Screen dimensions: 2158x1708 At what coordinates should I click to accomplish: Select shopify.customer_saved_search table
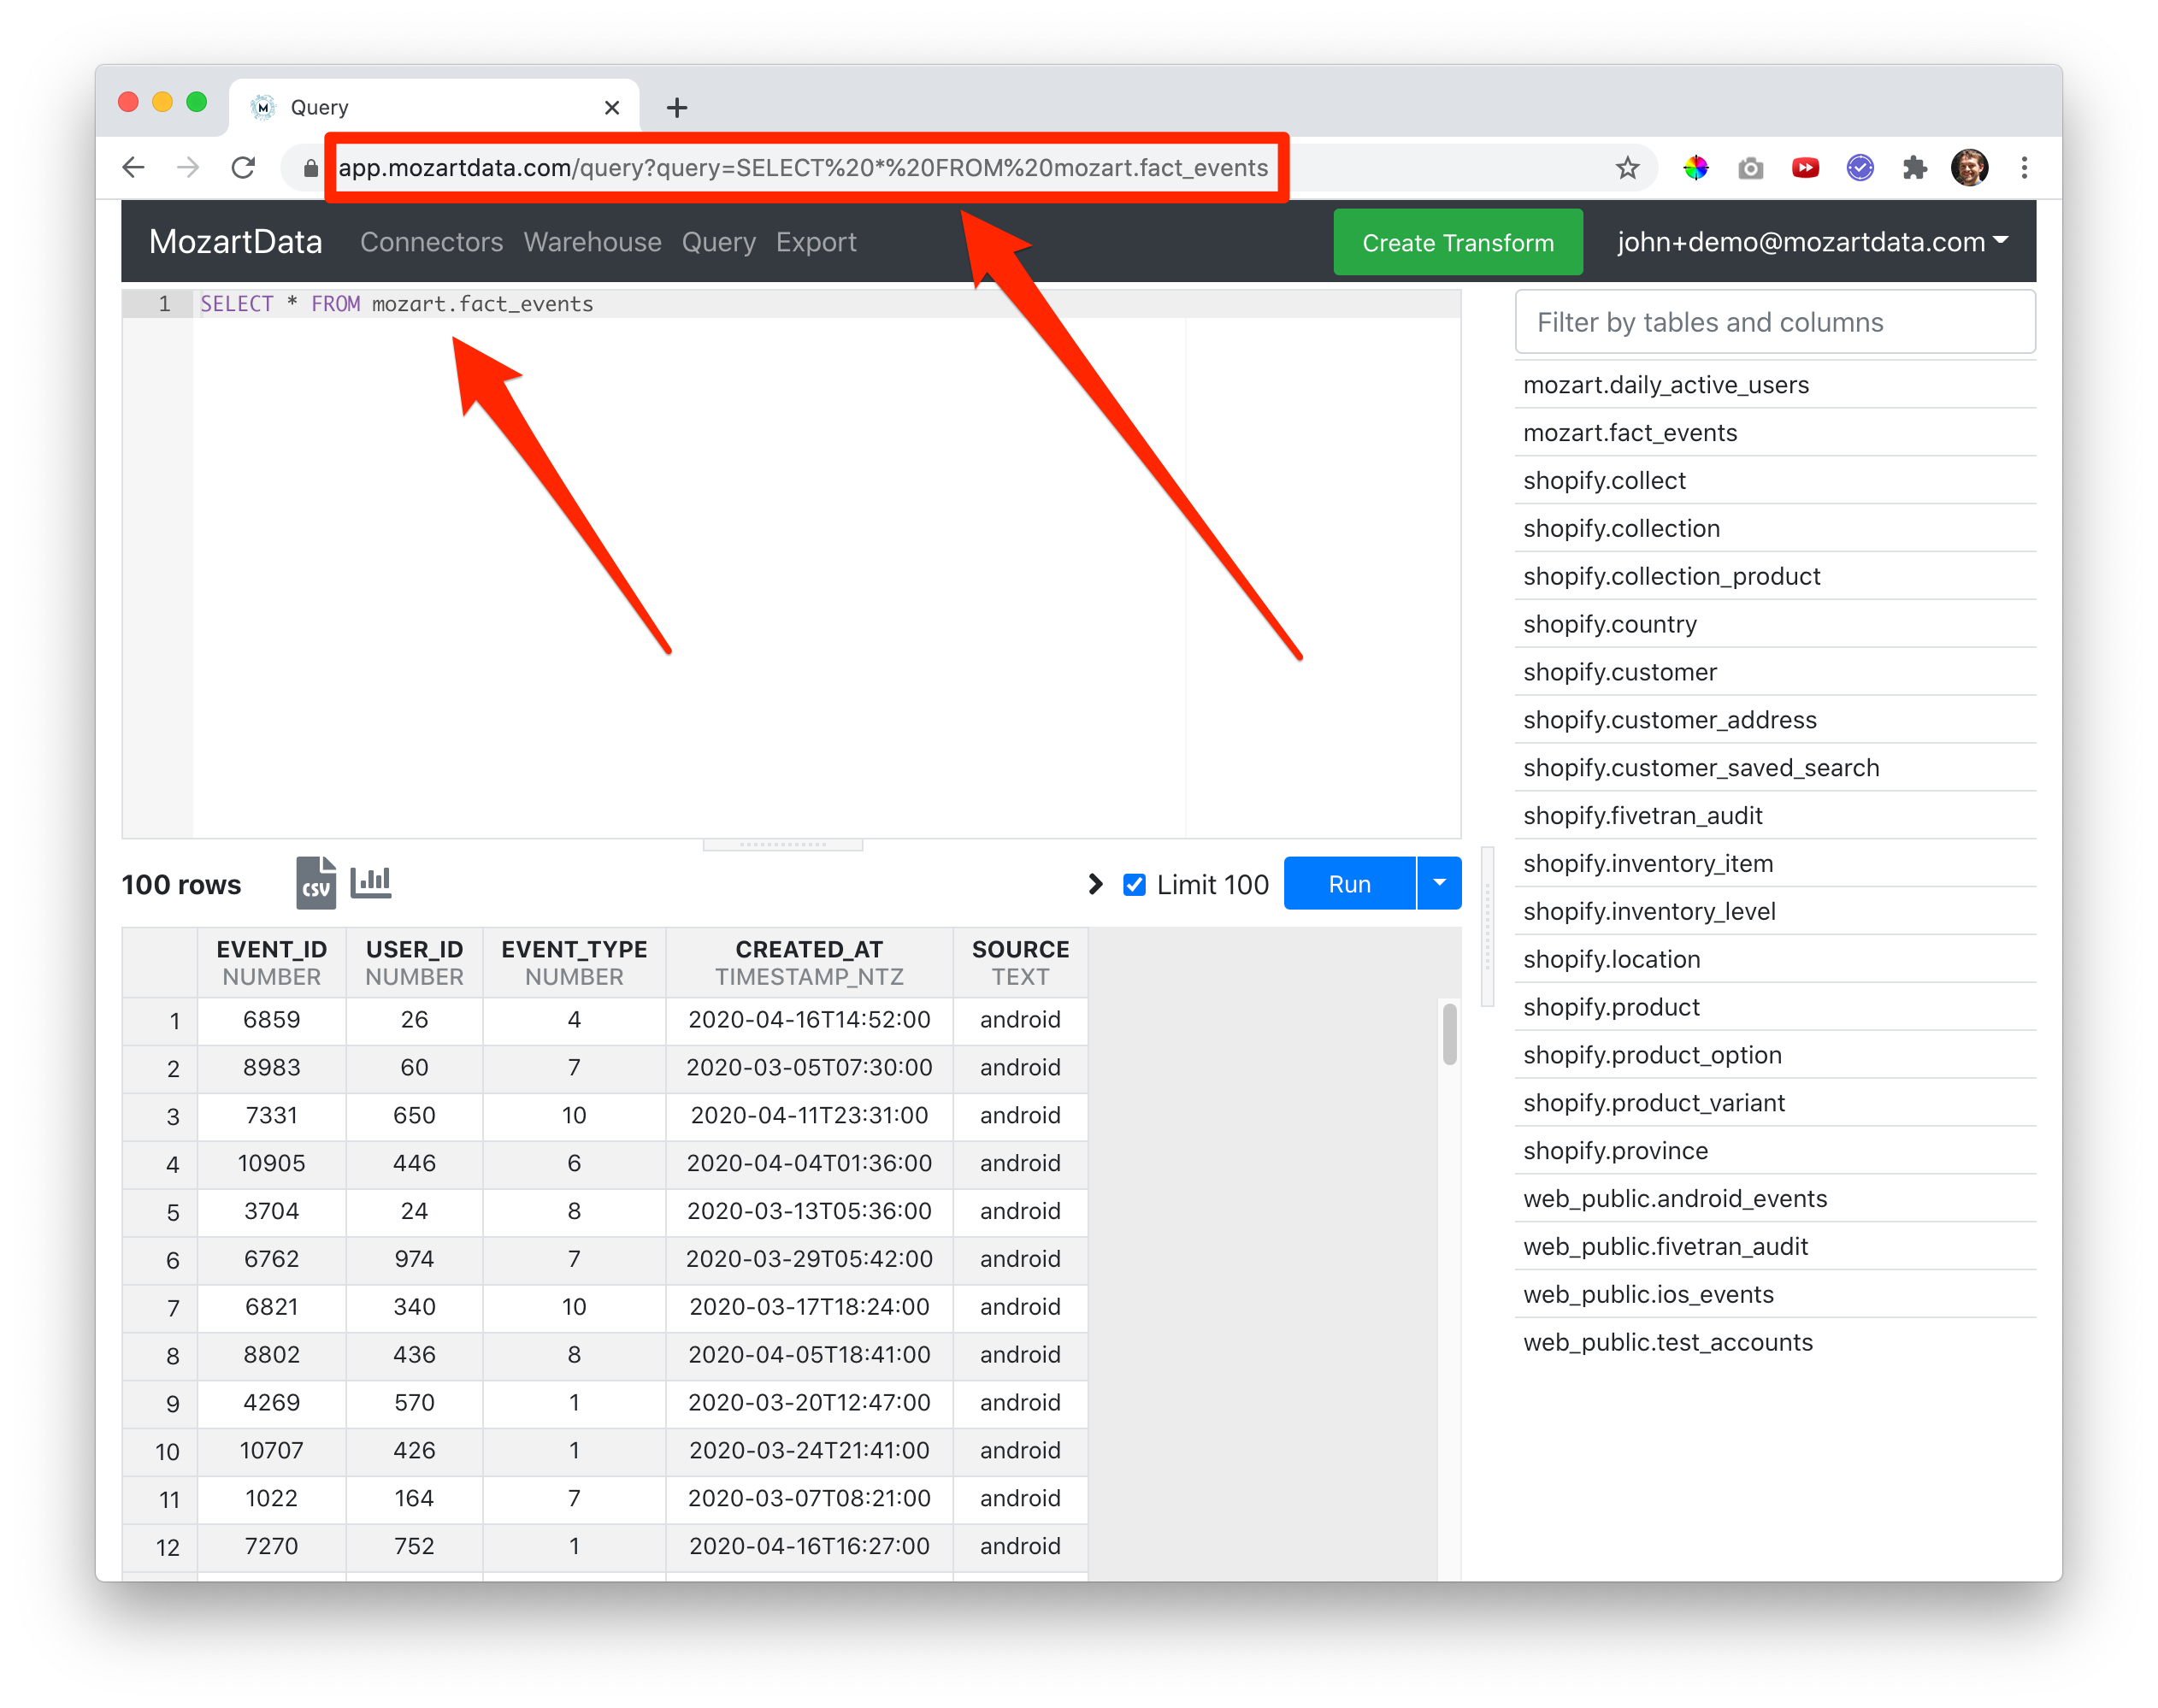pos(1775,767)
